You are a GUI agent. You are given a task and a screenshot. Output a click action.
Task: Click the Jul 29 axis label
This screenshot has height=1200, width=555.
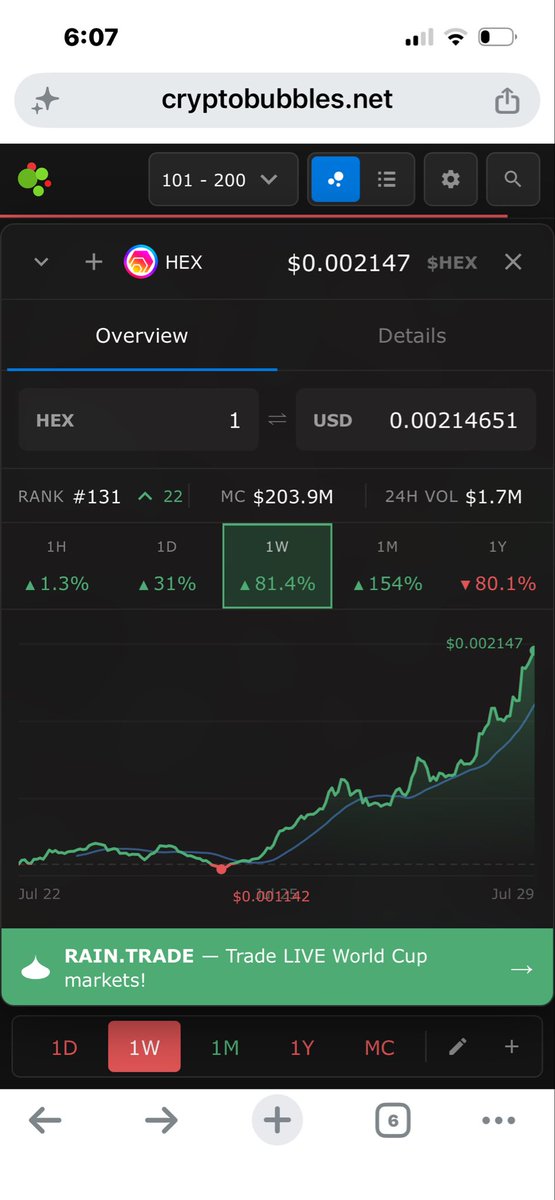coord(515,893)
